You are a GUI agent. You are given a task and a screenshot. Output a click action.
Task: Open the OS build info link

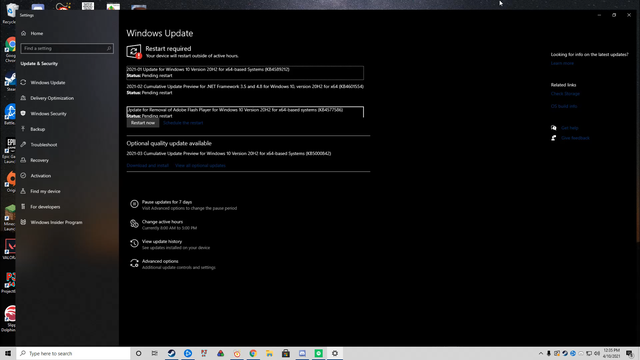tap(564, 106)
